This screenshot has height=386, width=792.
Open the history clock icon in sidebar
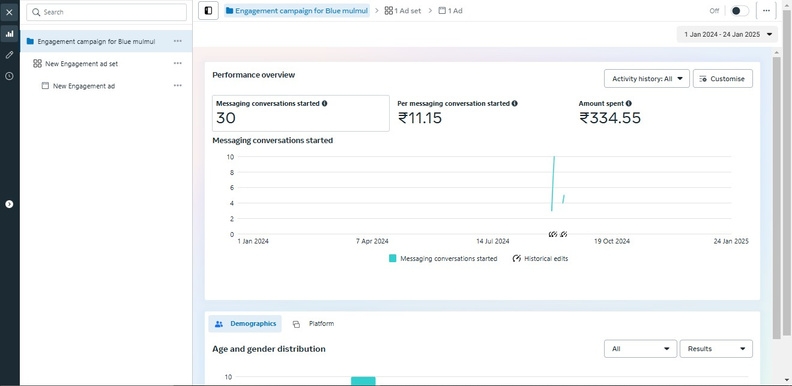pyautogui.click(x=9, y=76)
